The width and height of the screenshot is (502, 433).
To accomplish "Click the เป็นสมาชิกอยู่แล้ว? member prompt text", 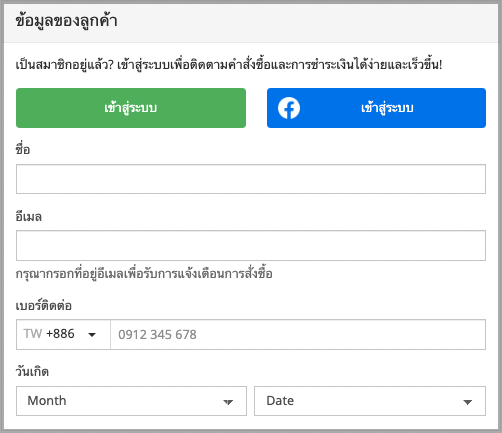I will pyautogui.click(x=65, y=64).
